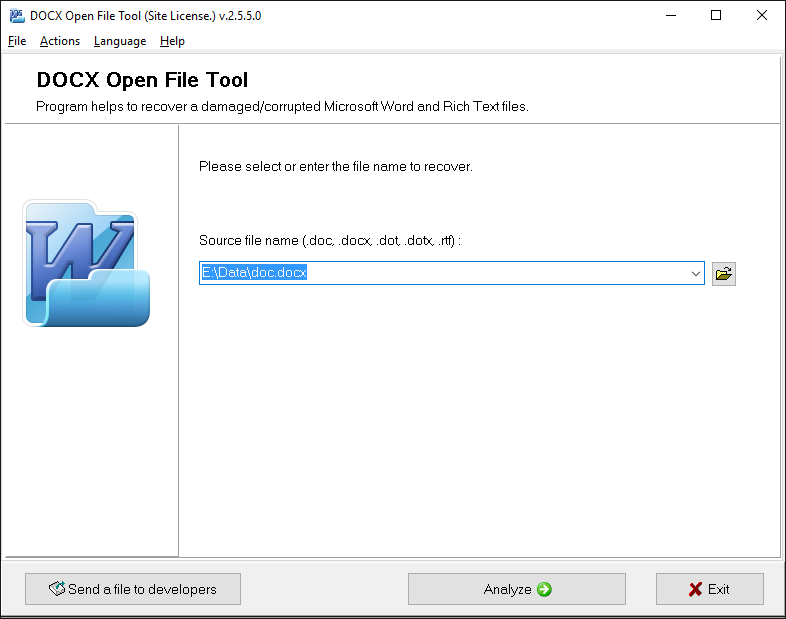Minimize the DOCX Open File Tool window

pos(670,16)
